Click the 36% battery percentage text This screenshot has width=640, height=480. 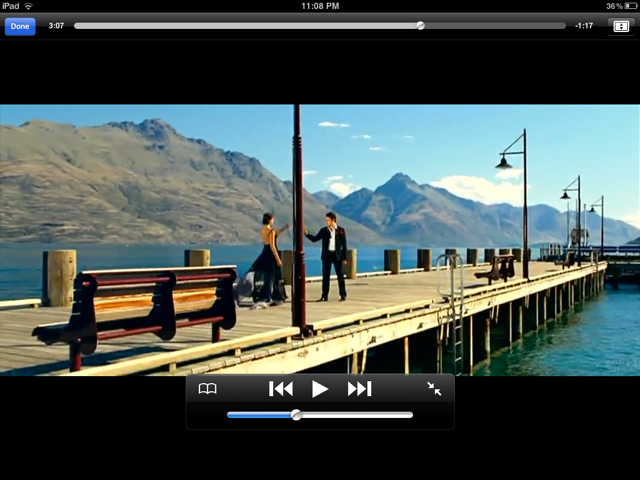(x=614, y=6)
